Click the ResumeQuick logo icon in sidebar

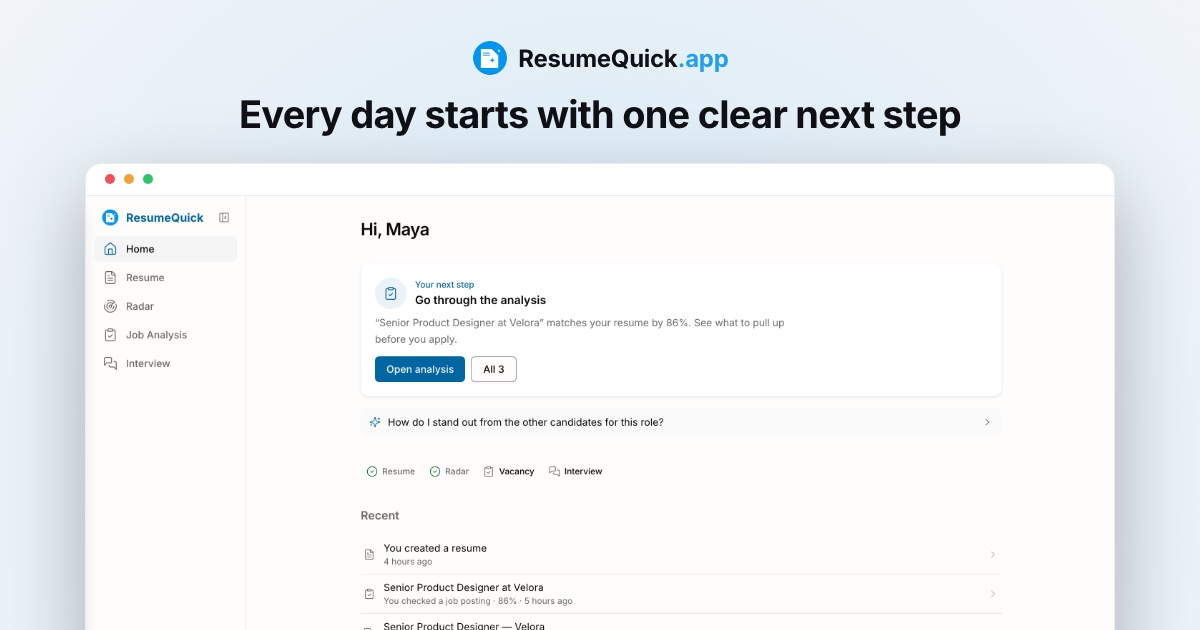pos(110,218)
